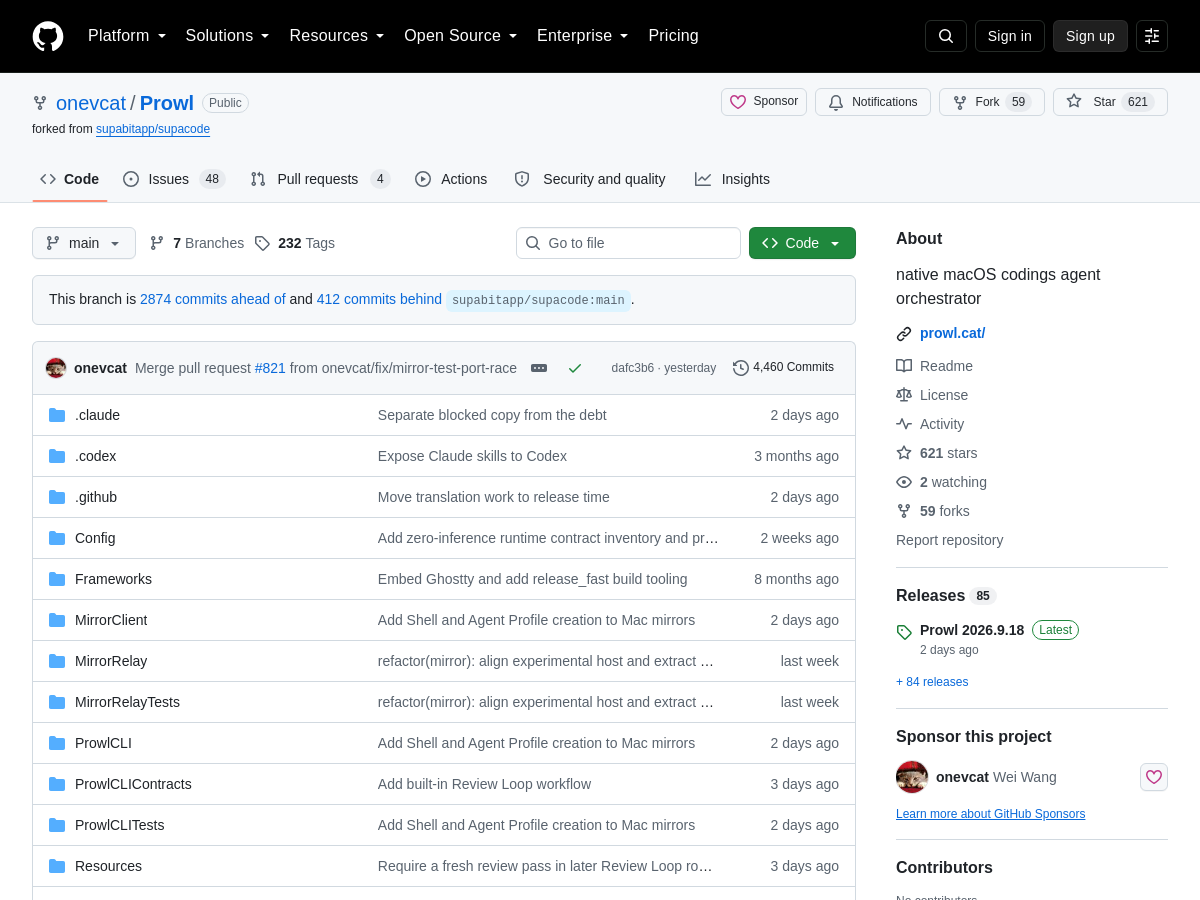Open the appearance settings sliders icon
The height and width of the screenshot is (900, 1200).
coord(1152,36)
